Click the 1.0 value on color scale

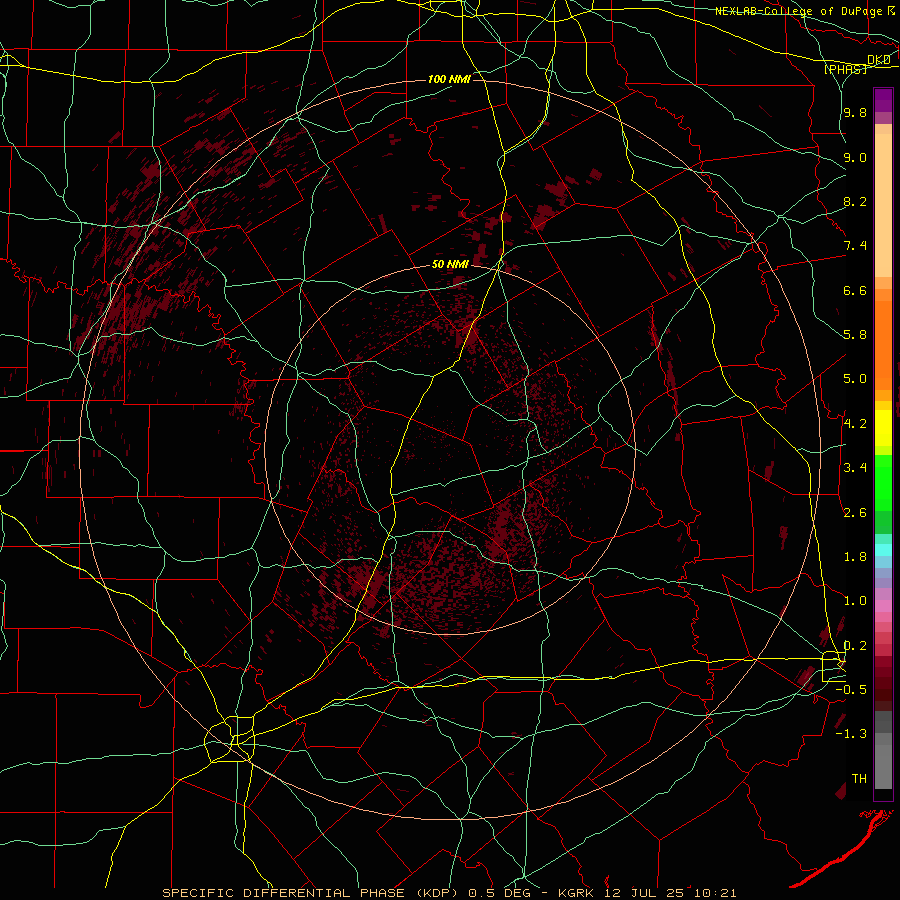click(855, 601)
